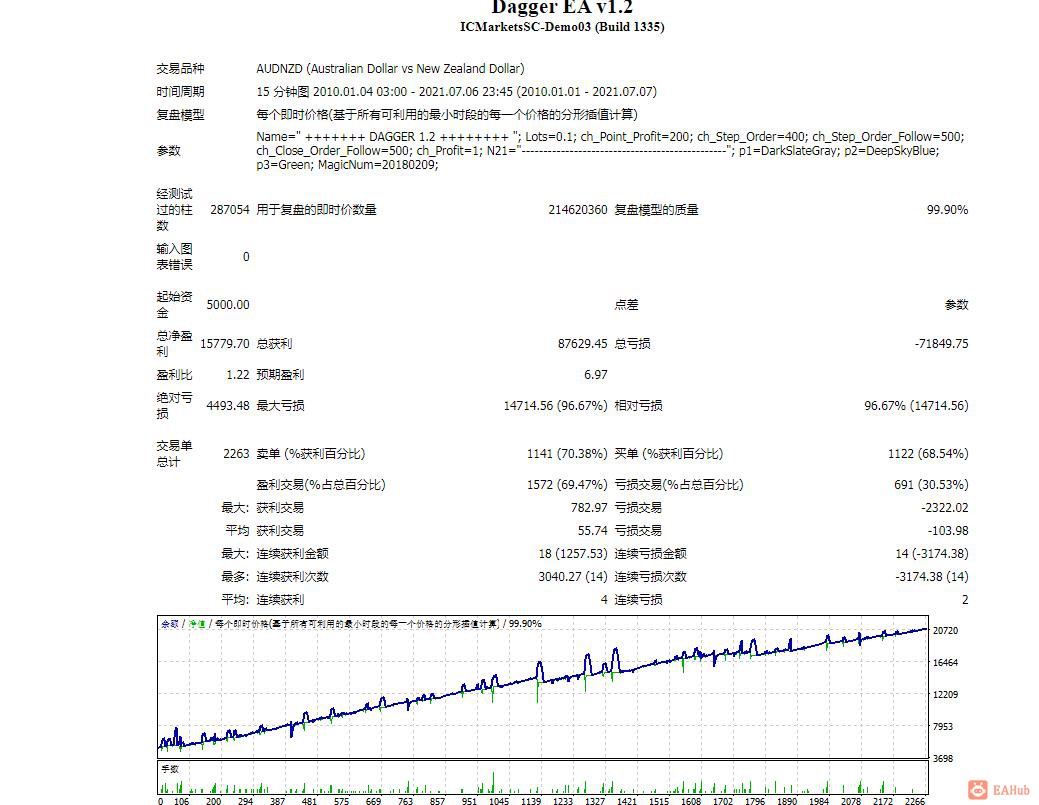Click the chart y-axis value "12209"
This screenshot has height=805, width=1039.
pyautogui.click(x=945, y=694)
